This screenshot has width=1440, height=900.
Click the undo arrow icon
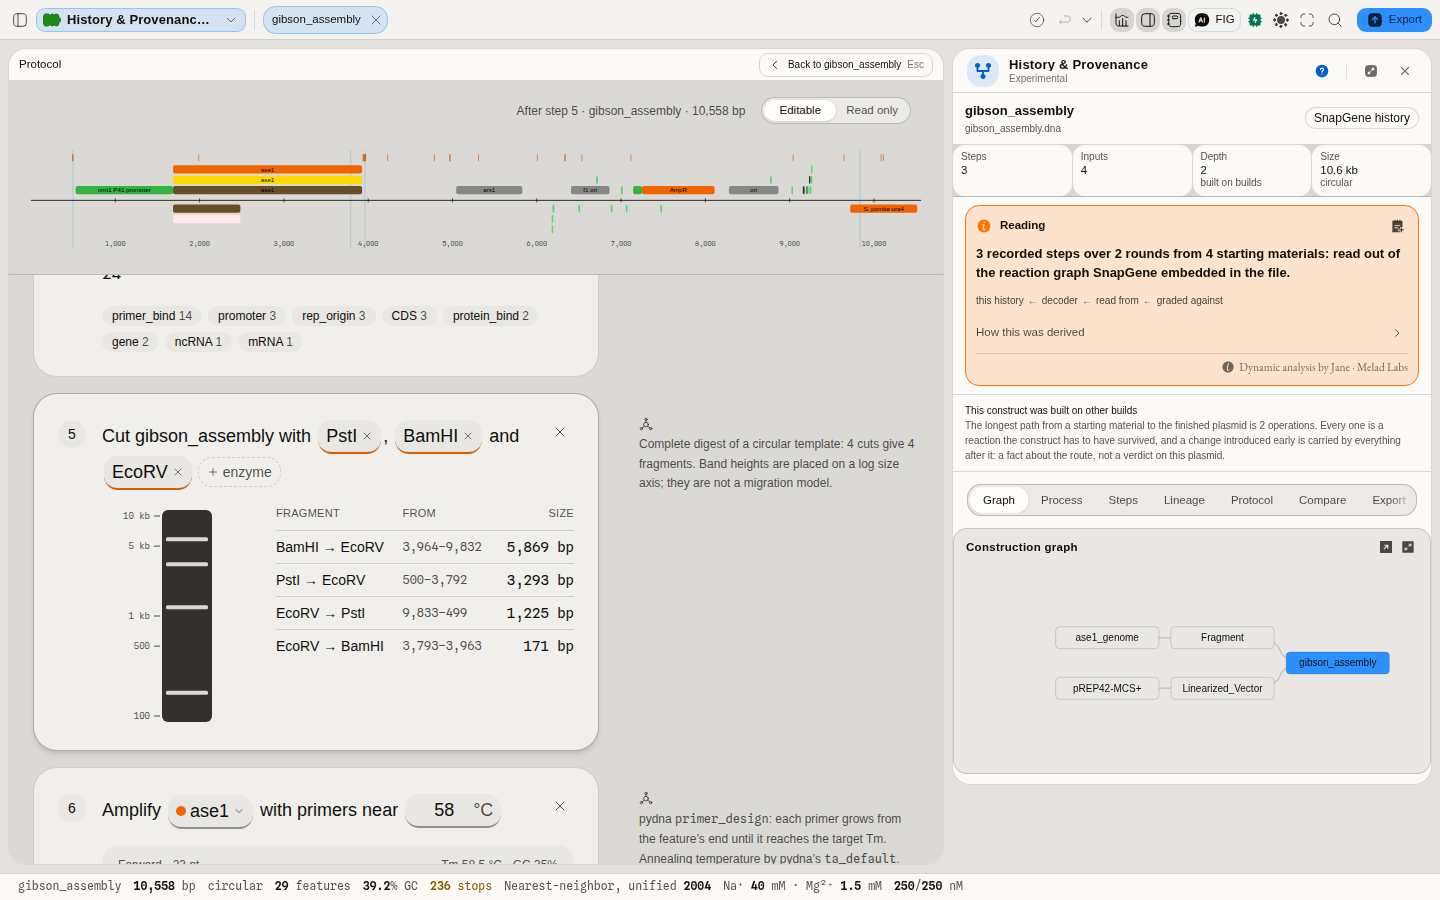click(1065, 20)
